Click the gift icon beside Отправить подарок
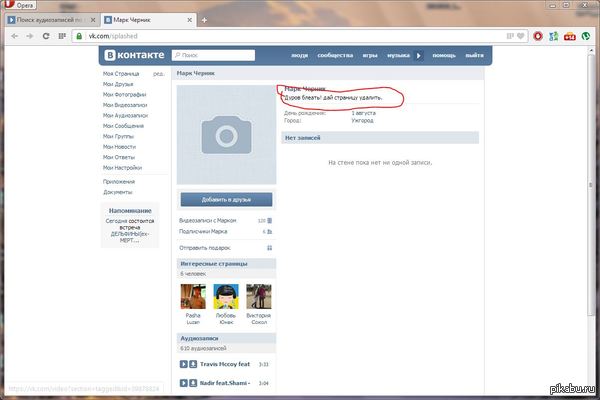600x400 pixels. pyautogui.click(x=269, y=247)
